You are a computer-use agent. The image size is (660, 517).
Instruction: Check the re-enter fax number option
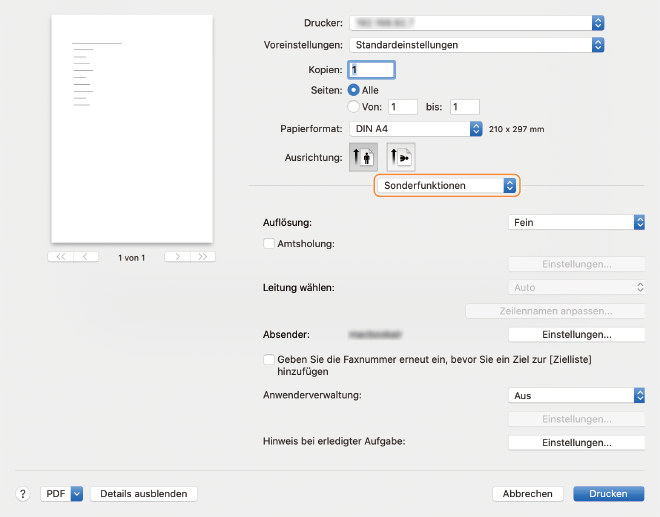(268, 359)
